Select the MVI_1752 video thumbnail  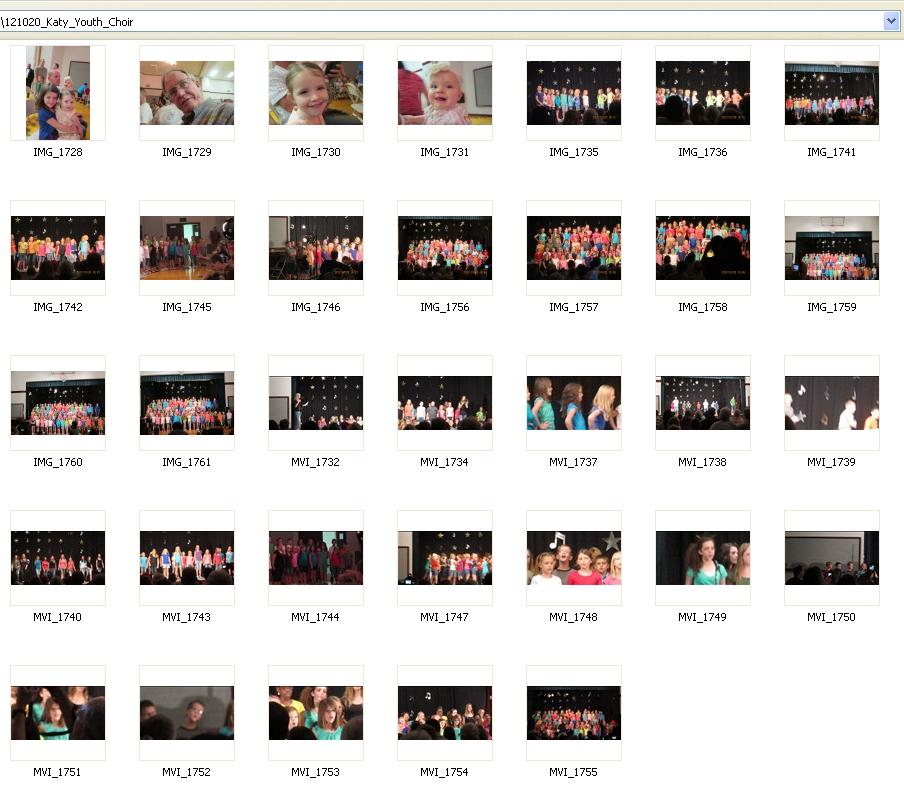(x=187, y=713)
